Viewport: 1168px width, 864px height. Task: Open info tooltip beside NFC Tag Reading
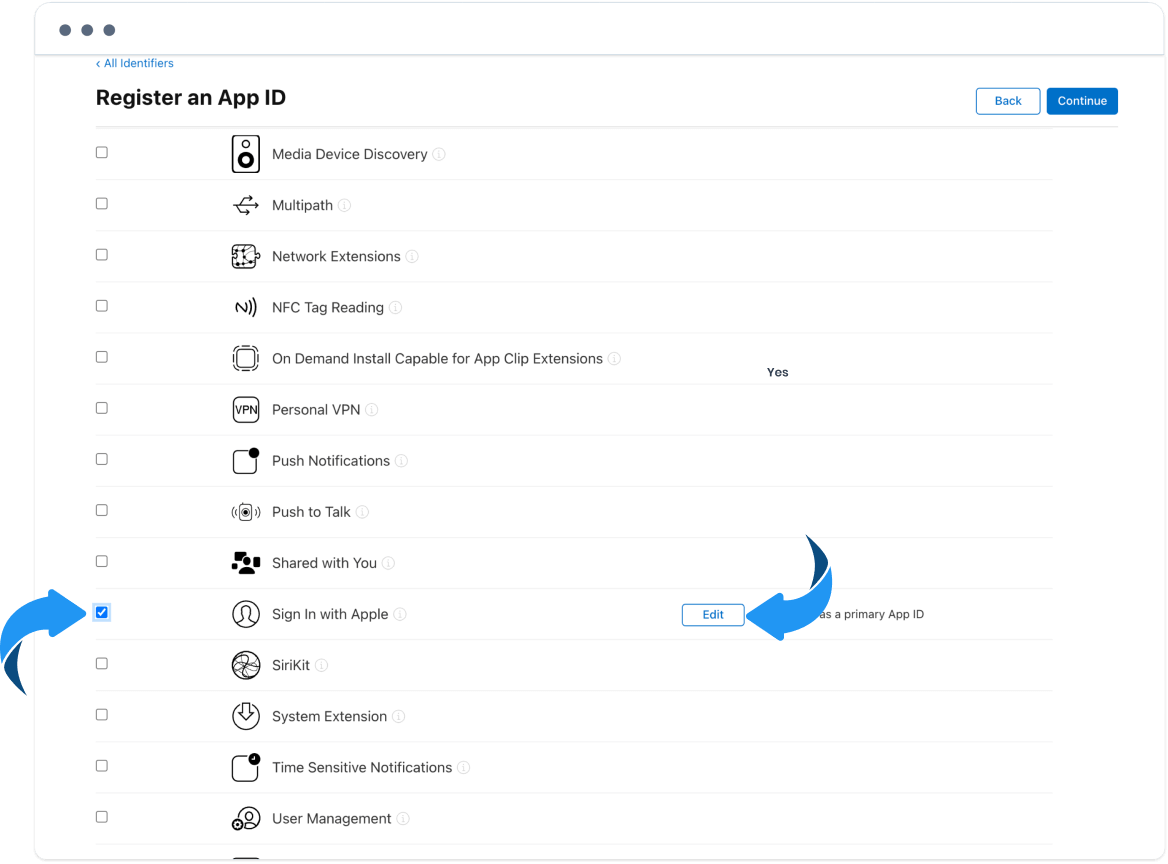click(x=396, y=308)
